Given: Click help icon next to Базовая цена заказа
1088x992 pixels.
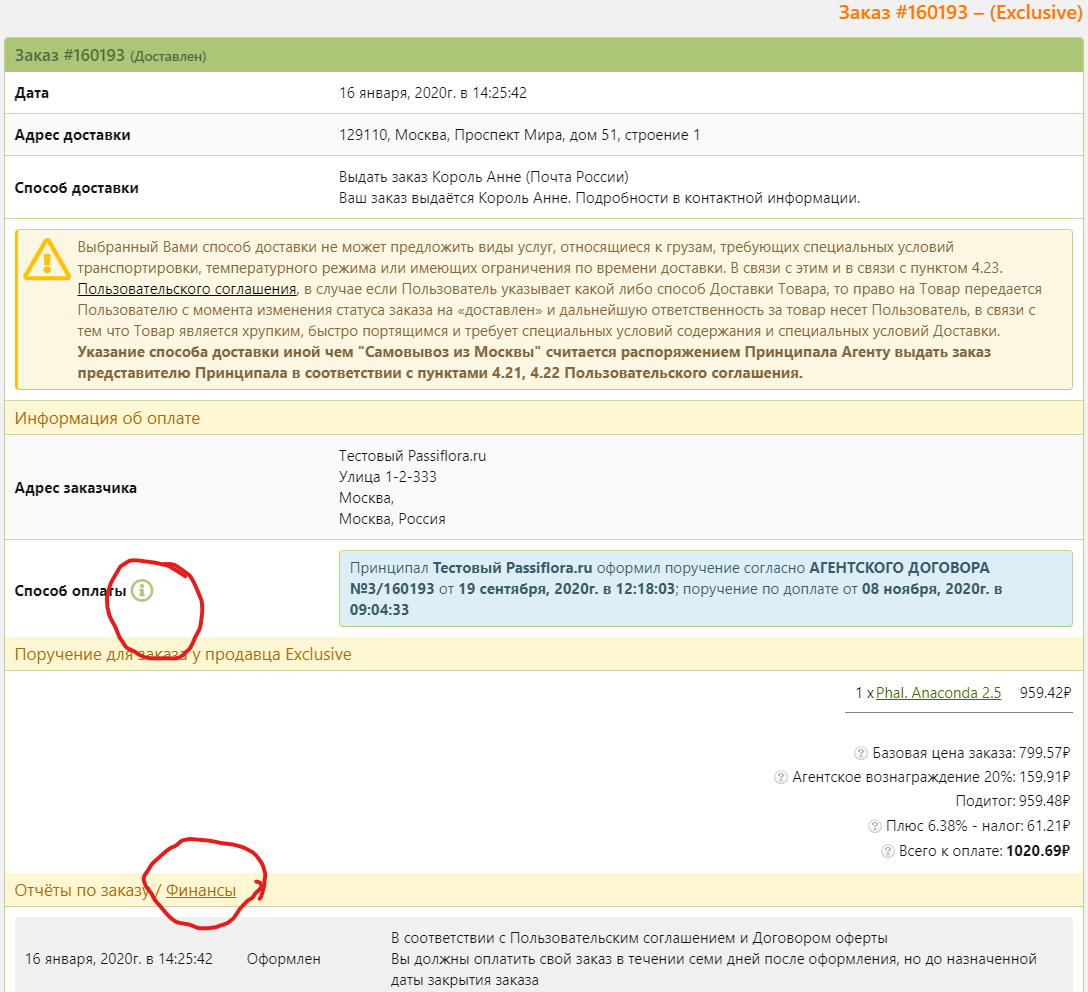Looking at the screenshot, I should pos(860,753).
